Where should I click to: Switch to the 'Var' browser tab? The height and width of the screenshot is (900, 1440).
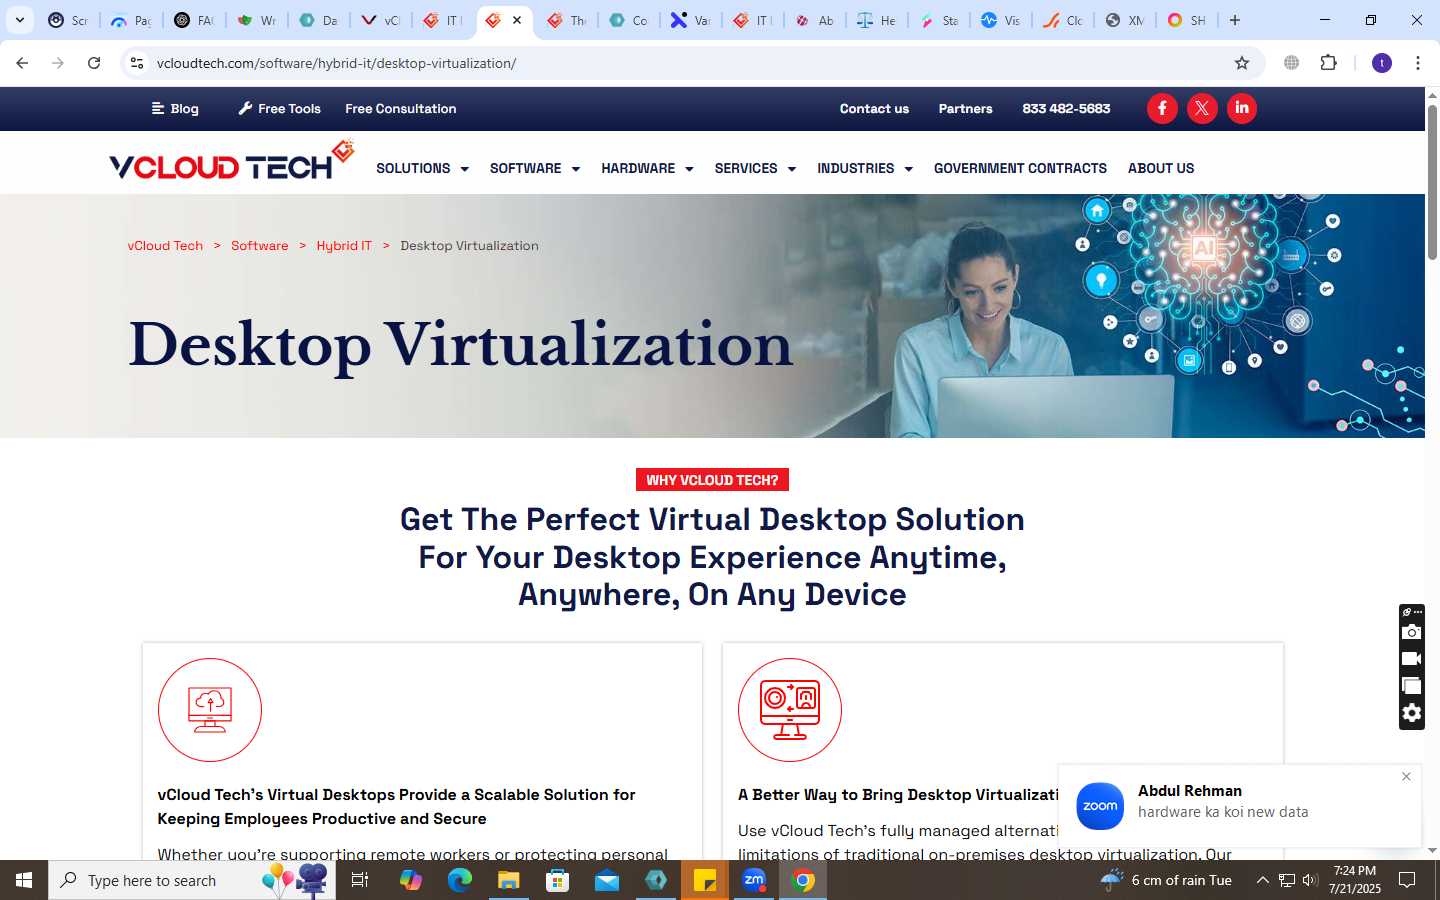tap(691, 20)
